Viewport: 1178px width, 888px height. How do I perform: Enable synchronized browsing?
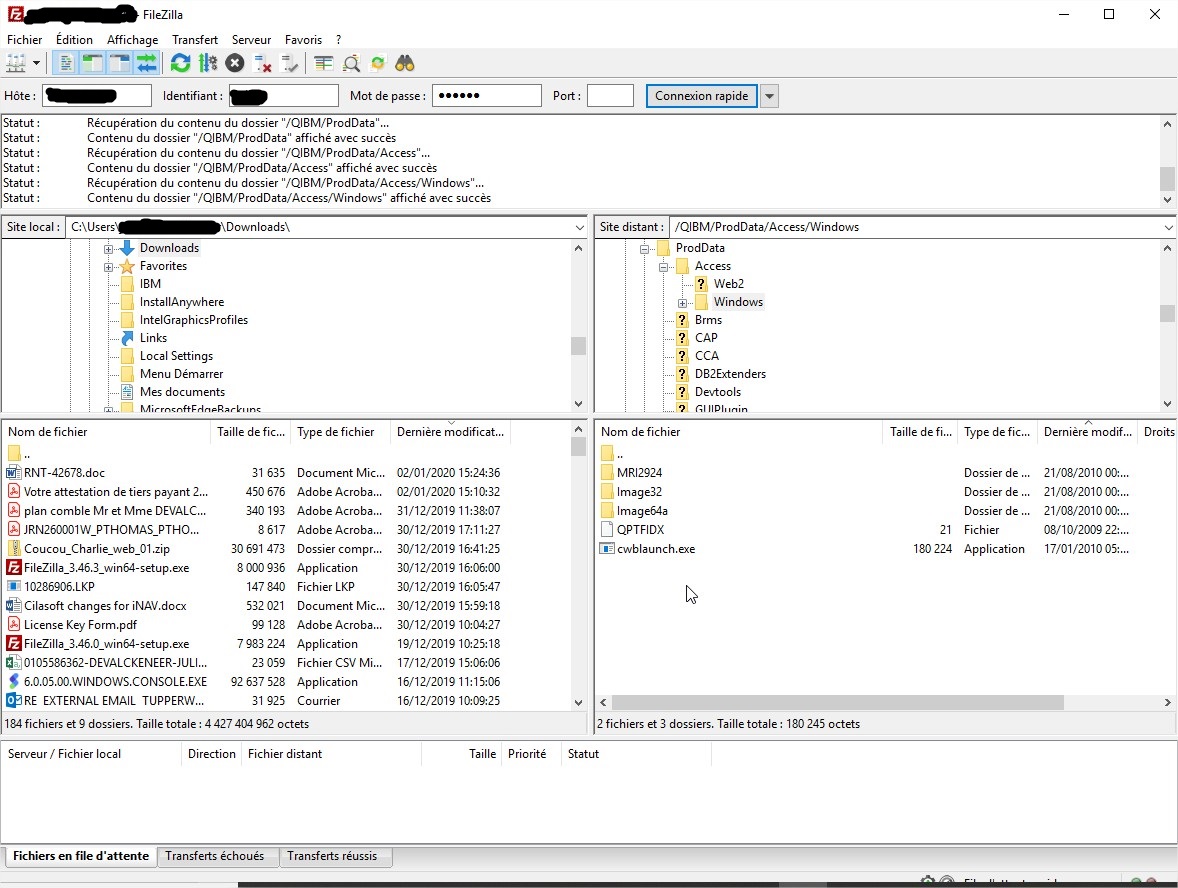(378, 62)
